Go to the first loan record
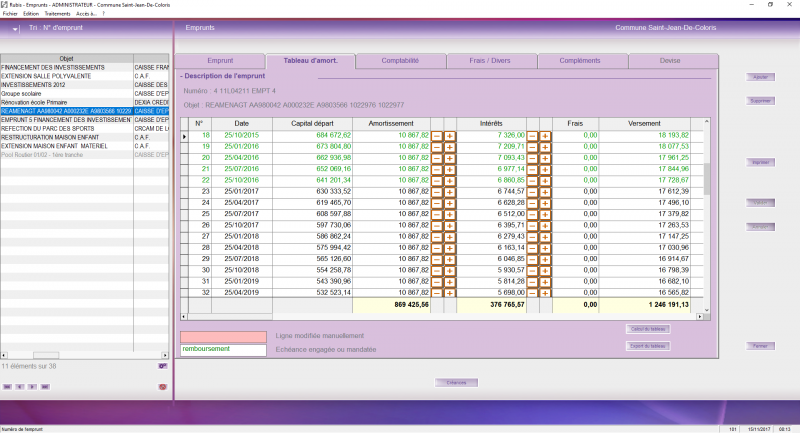This screenshot has height=433, width=800. coord(7,387)
